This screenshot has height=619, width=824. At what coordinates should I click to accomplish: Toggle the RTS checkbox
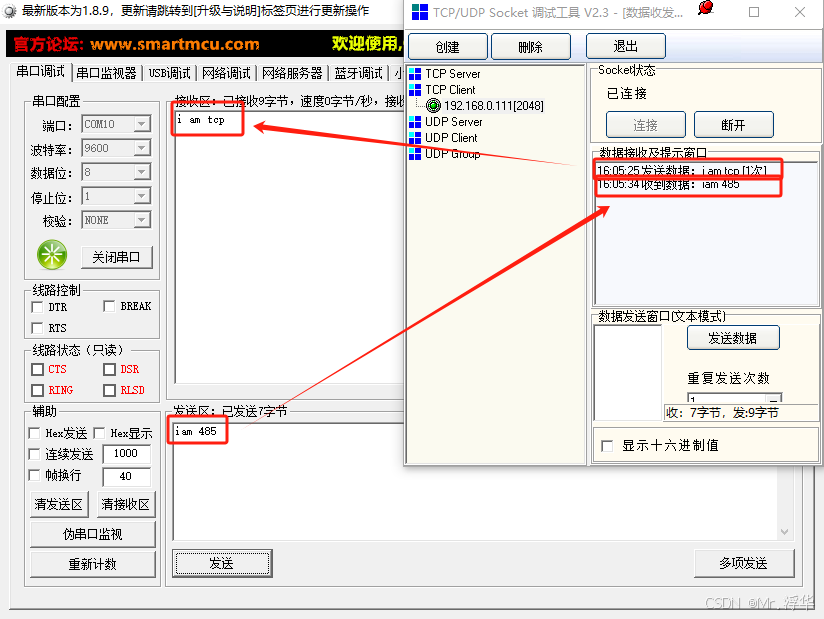[x=37, y=328]
